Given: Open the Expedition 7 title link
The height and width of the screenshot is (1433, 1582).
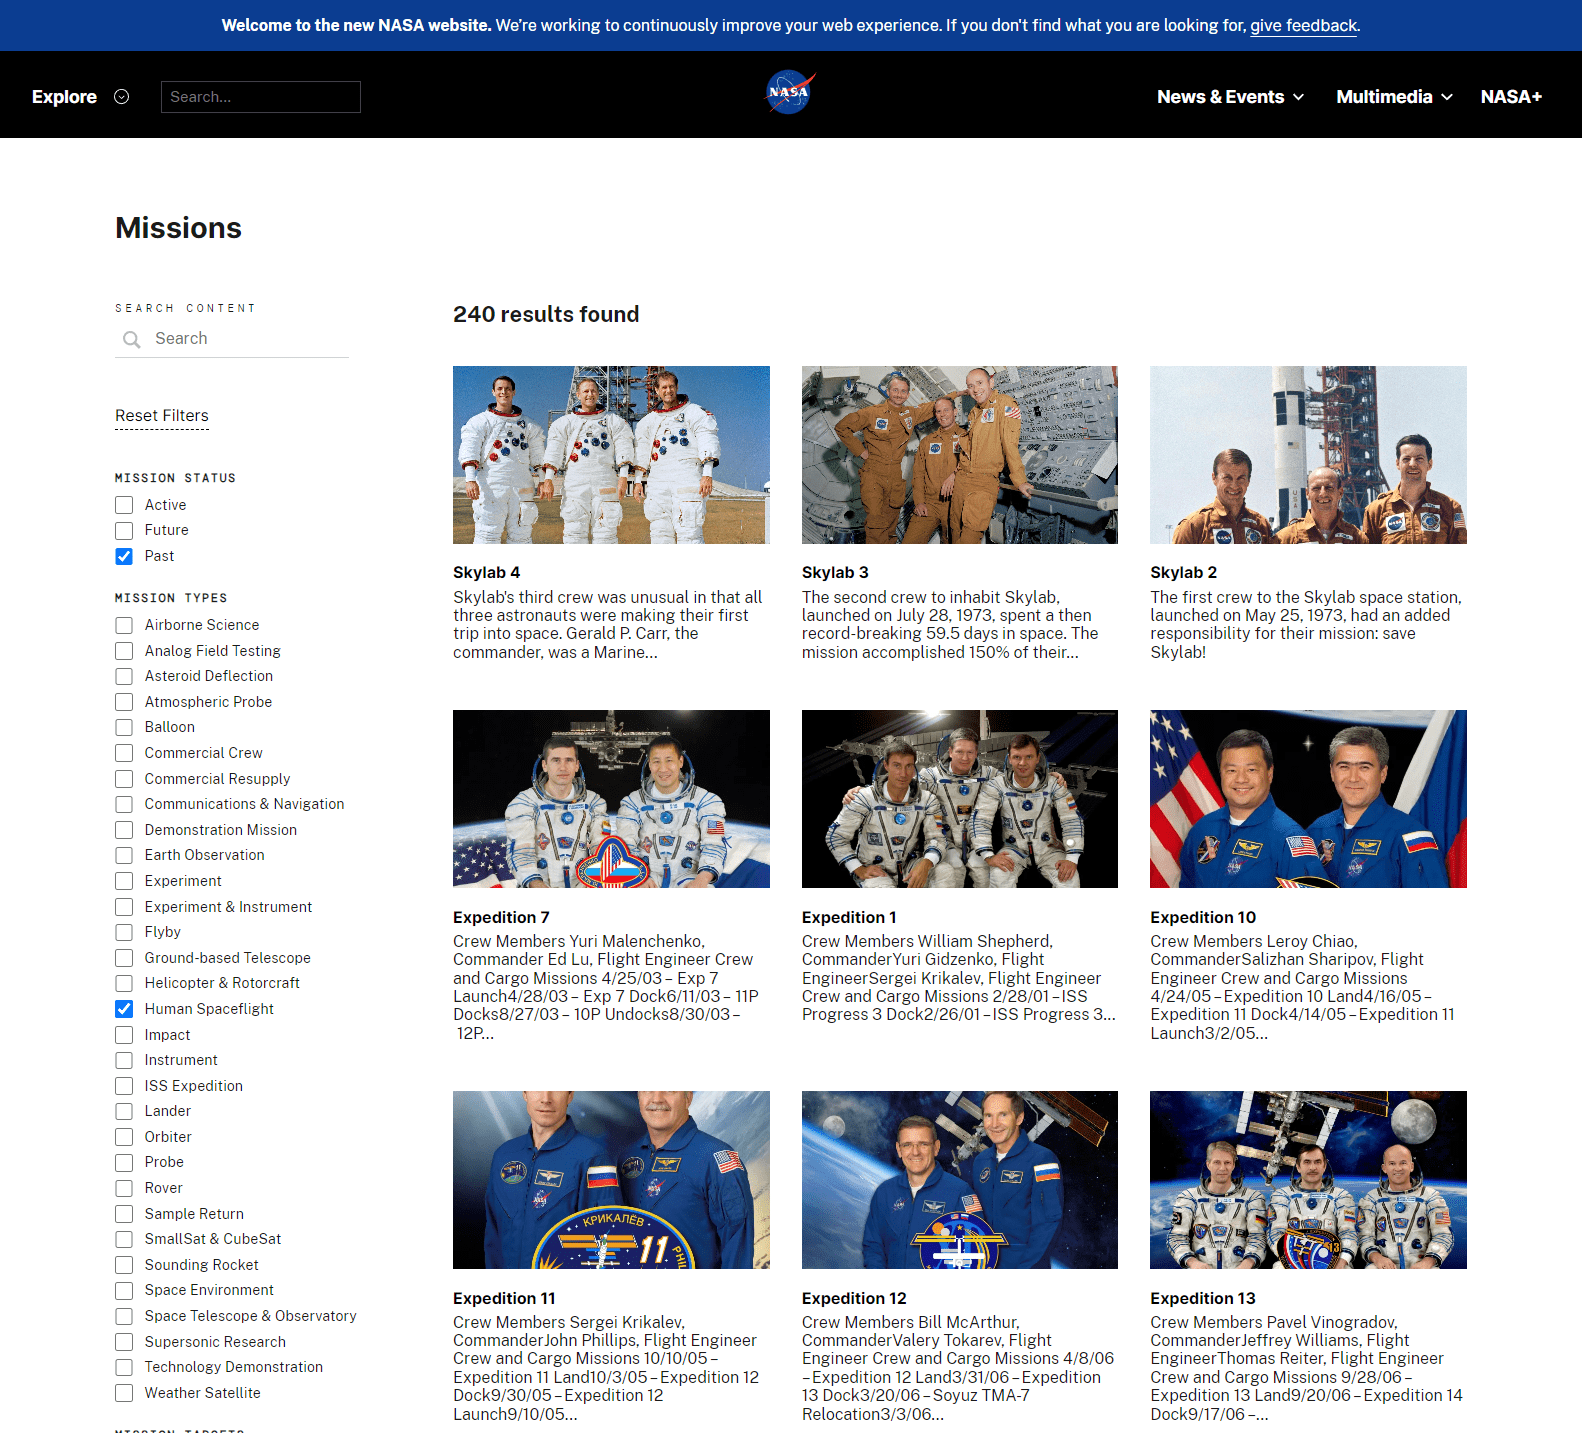Looking at the screenshot, I should [x=502, y=918].
